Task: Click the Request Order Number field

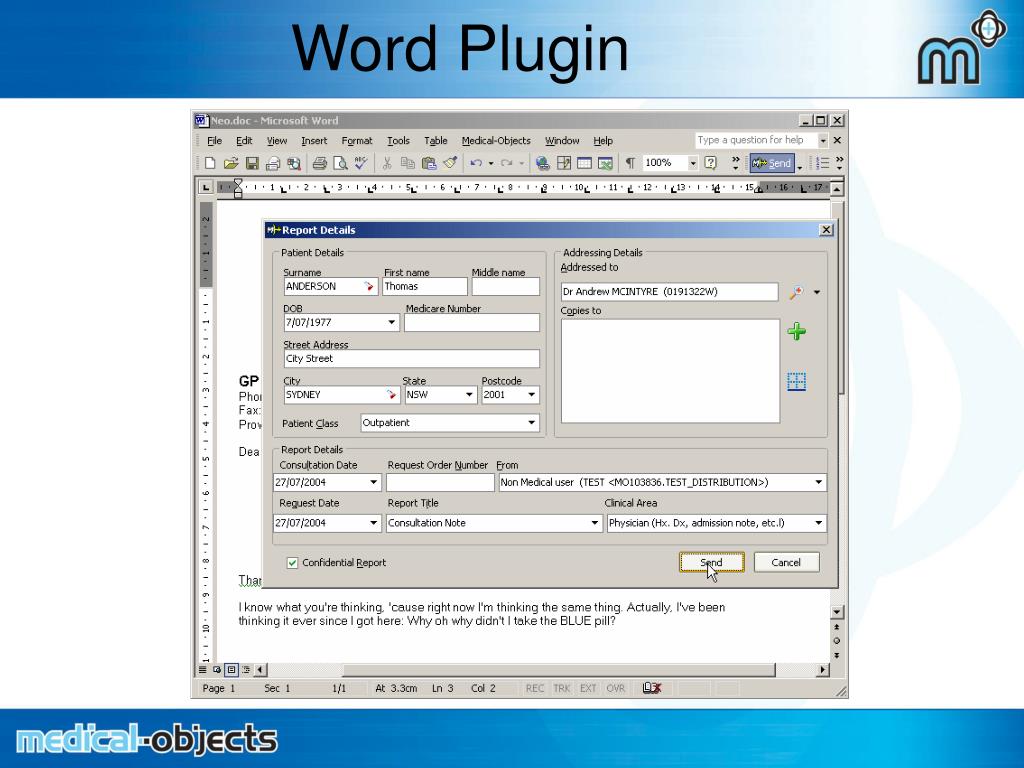Action: click(440, 483)
